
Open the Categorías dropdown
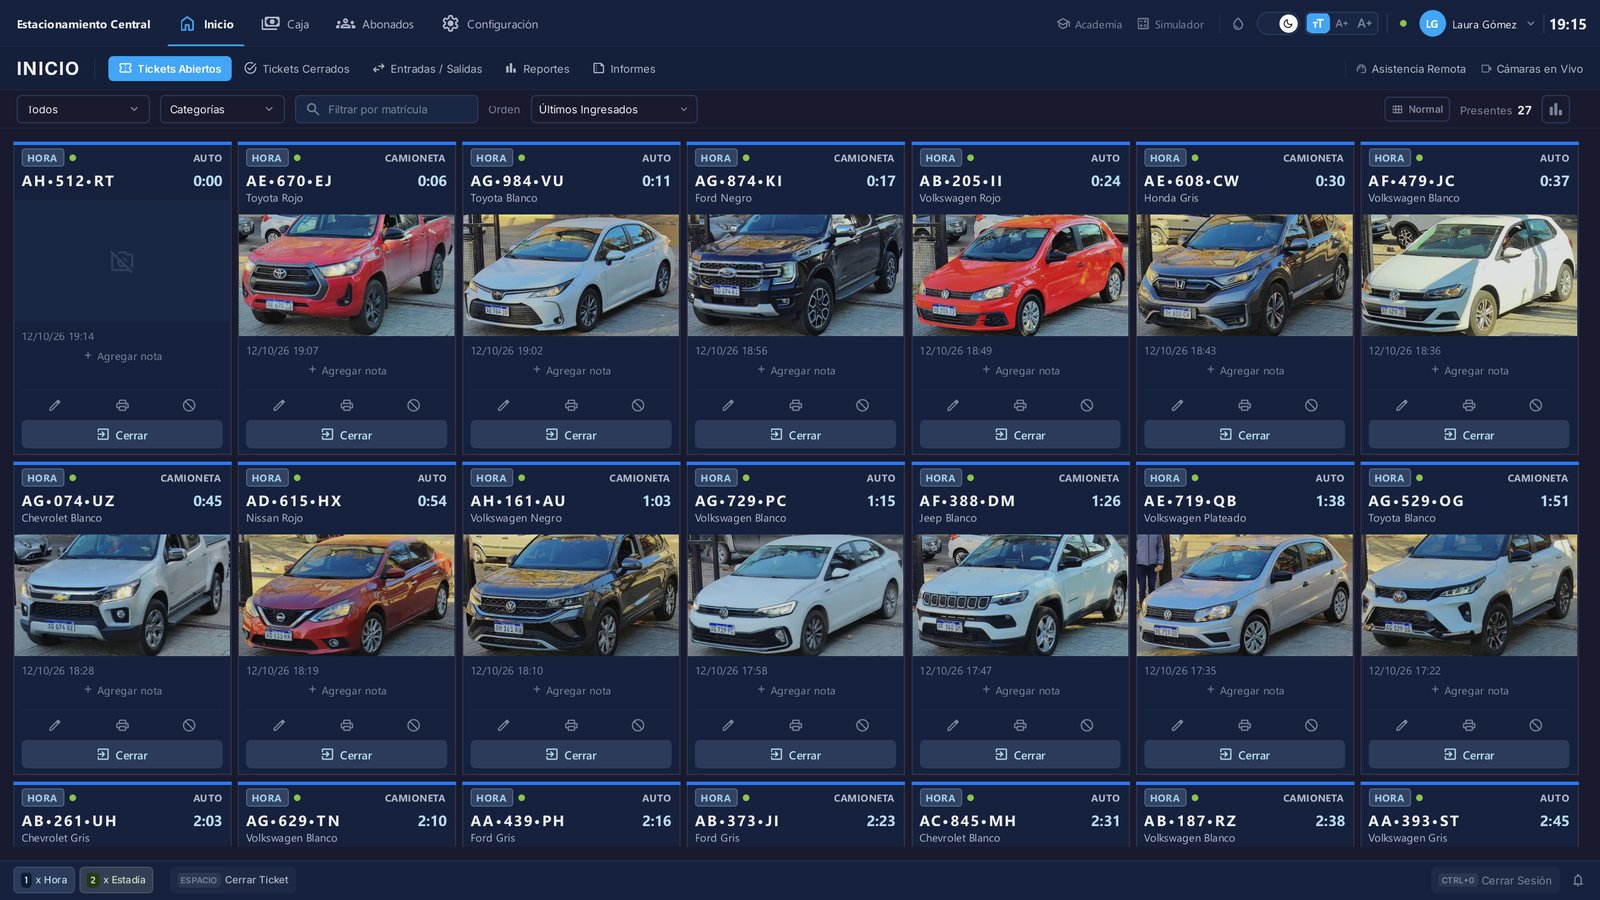222,109
